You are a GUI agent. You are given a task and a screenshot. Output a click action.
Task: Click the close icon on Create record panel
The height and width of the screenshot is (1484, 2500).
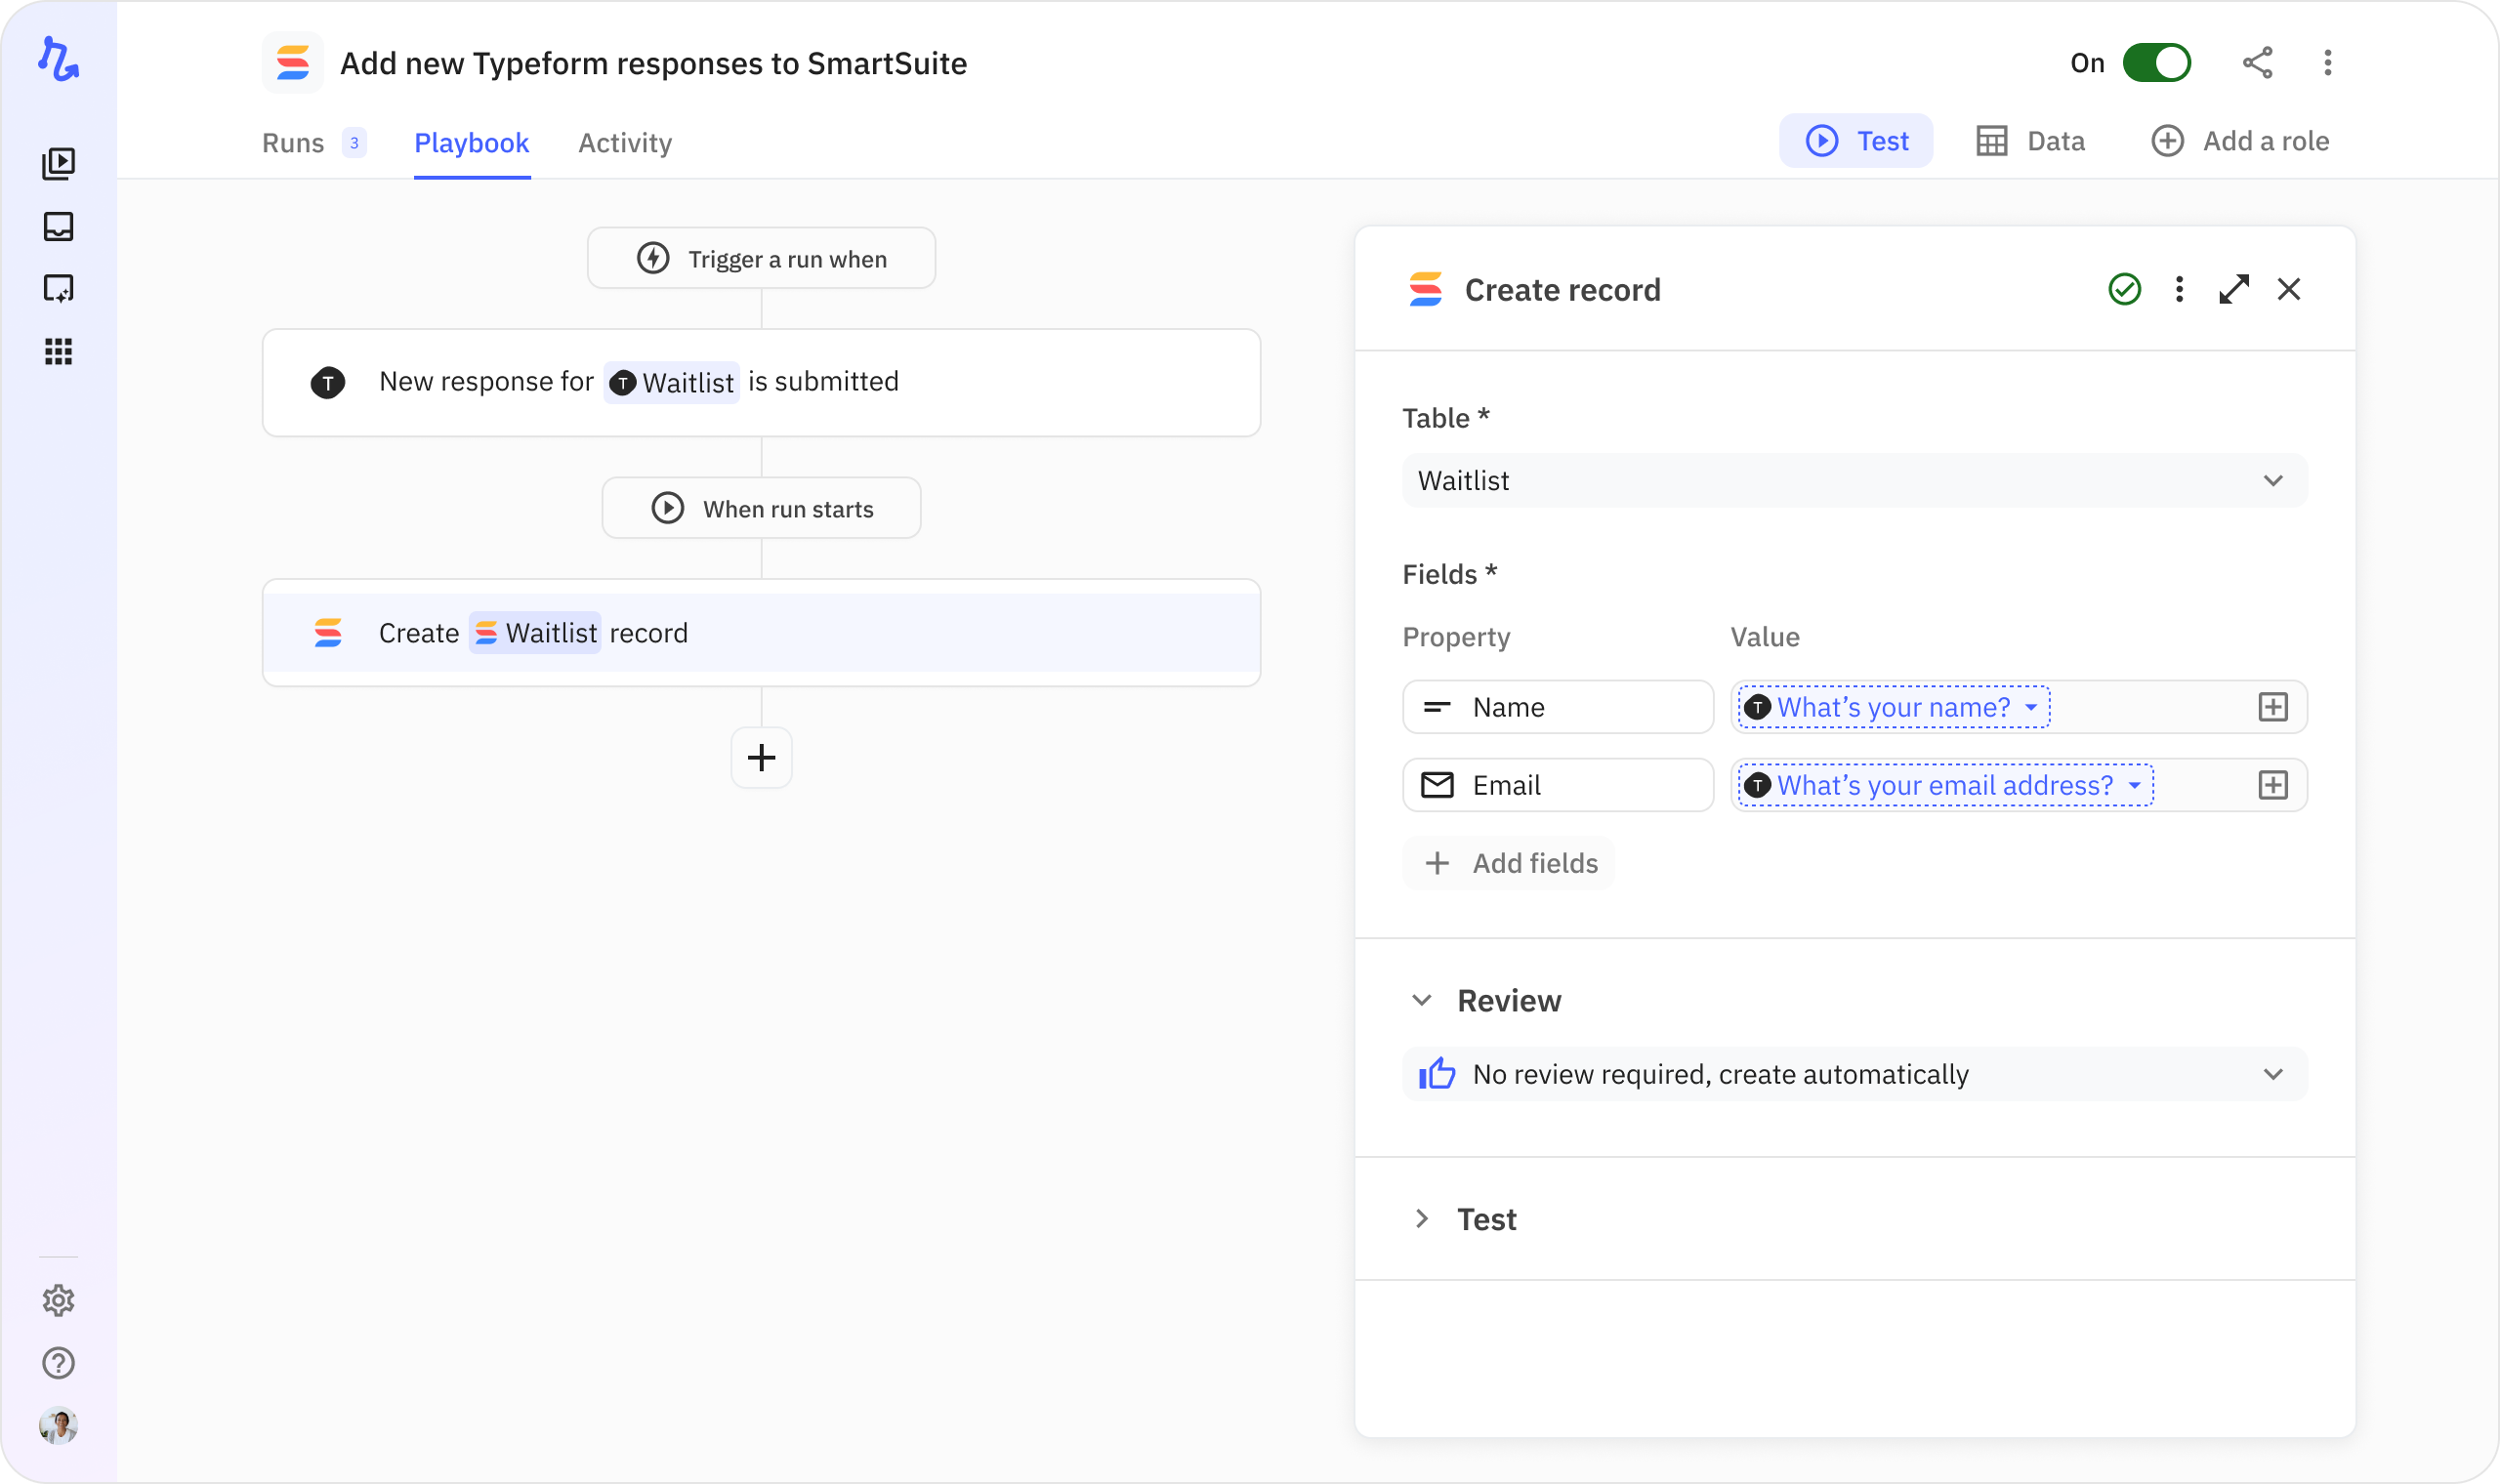[x=2288, y=290]
